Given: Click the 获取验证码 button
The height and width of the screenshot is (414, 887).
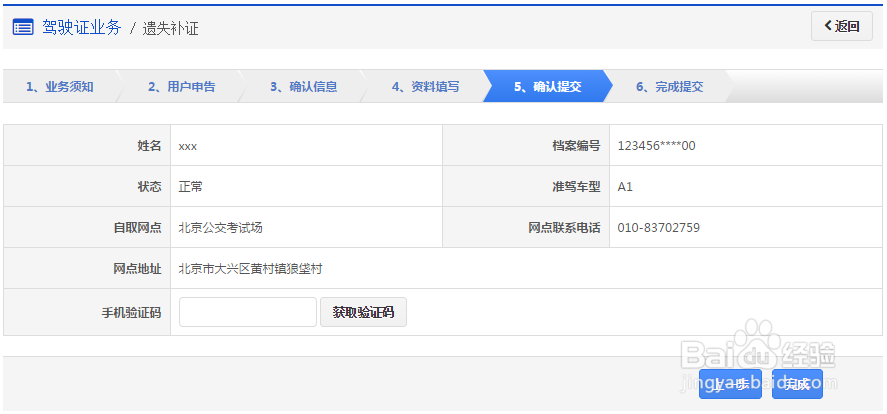Looking at the screenshot, I should 363,312.
